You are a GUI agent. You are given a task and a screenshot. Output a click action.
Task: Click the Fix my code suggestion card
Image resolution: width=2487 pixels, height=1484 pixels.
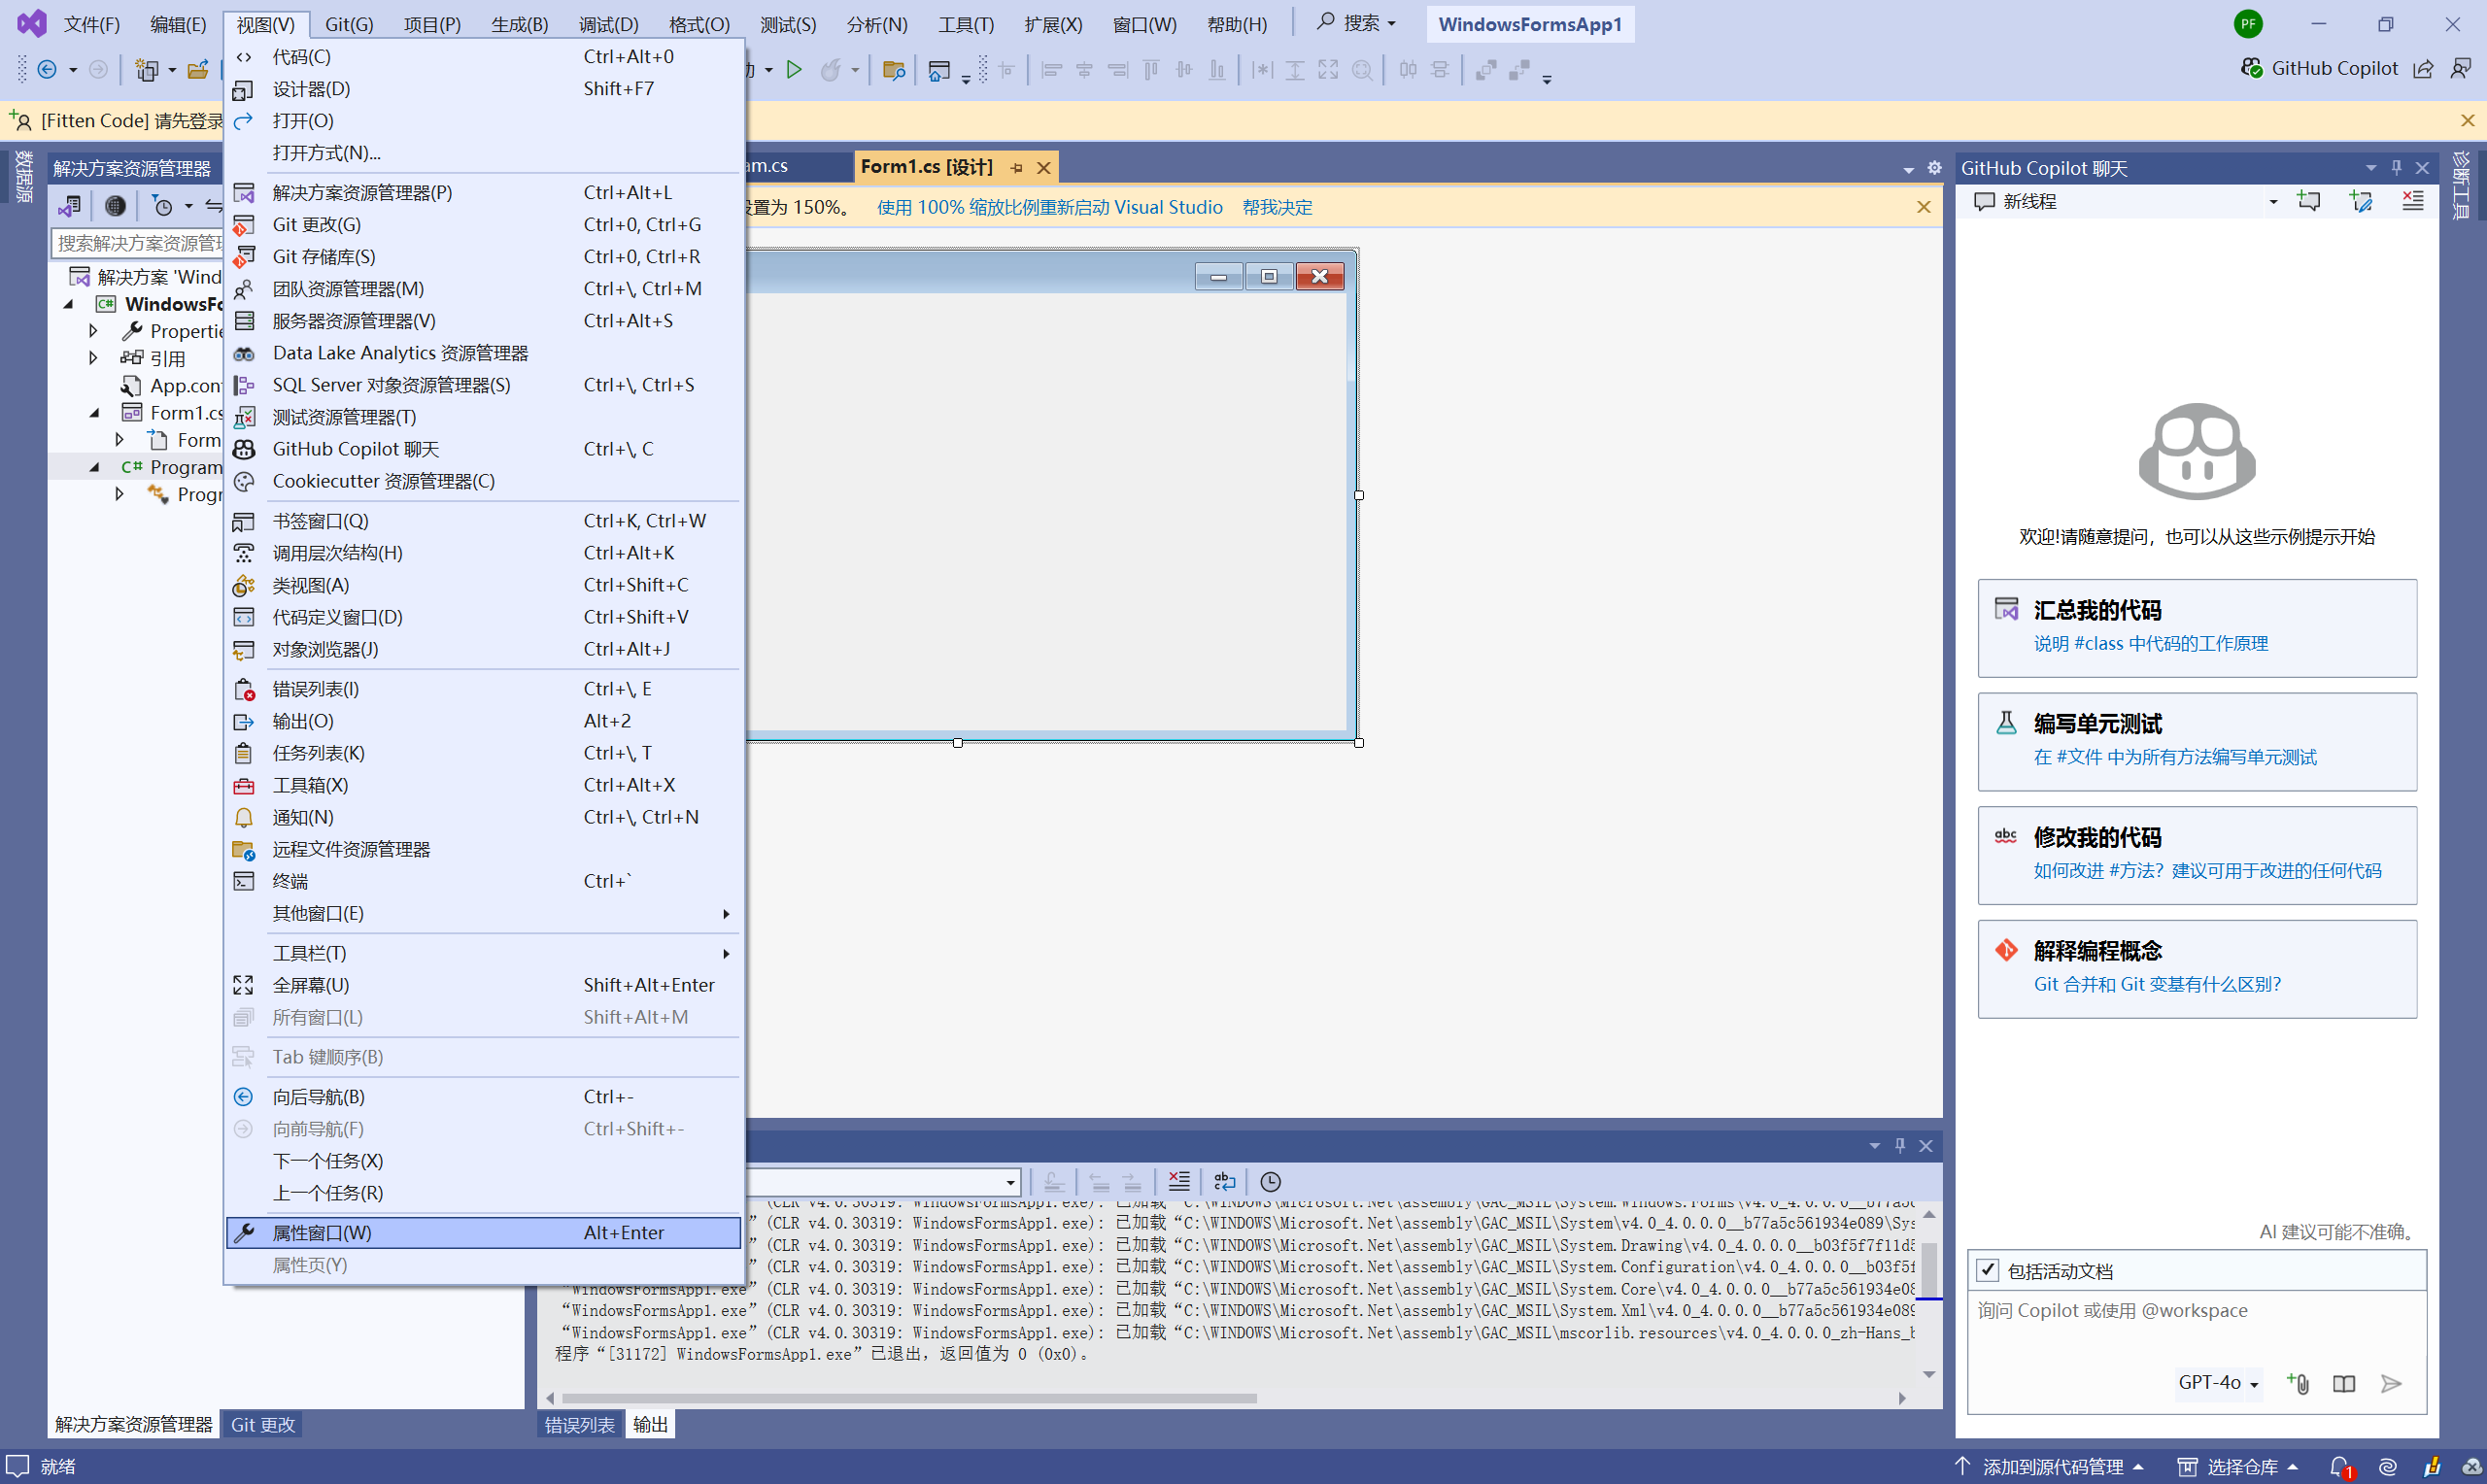[x=2197, y=855]
